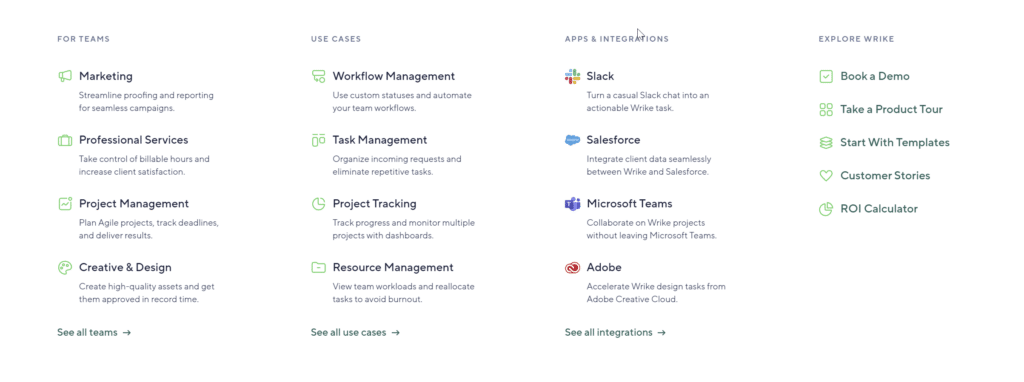Click the arrow next to See all teams
This screenshot has height=382, width=1024.
coord(127,333)
